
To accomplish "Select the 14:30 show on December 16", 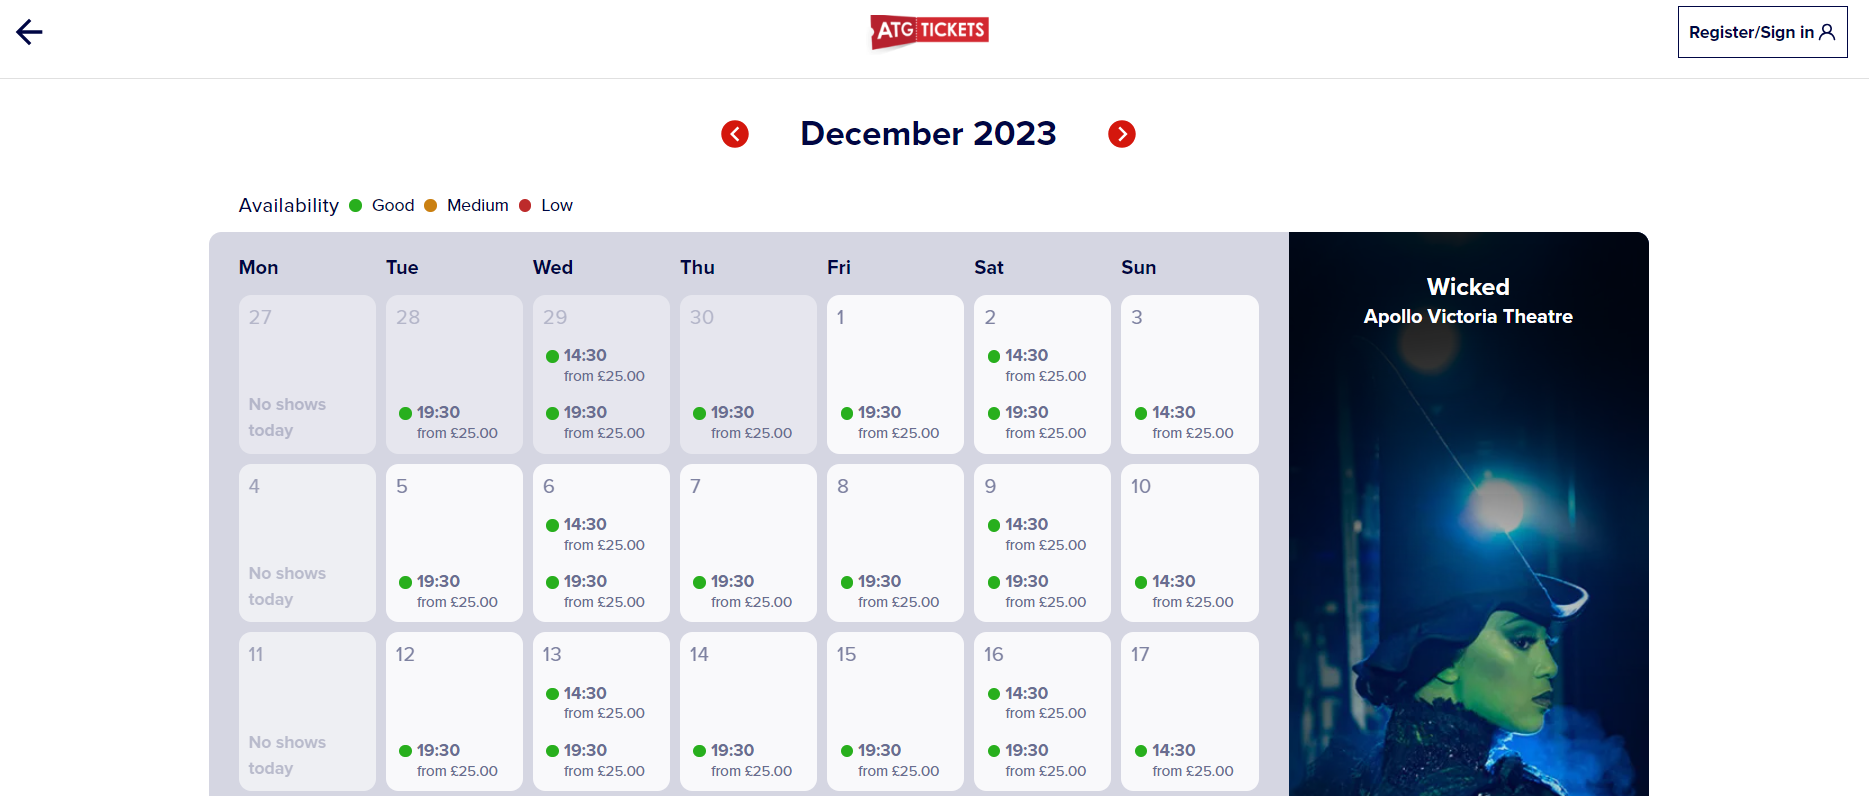I will (1026, 694).
